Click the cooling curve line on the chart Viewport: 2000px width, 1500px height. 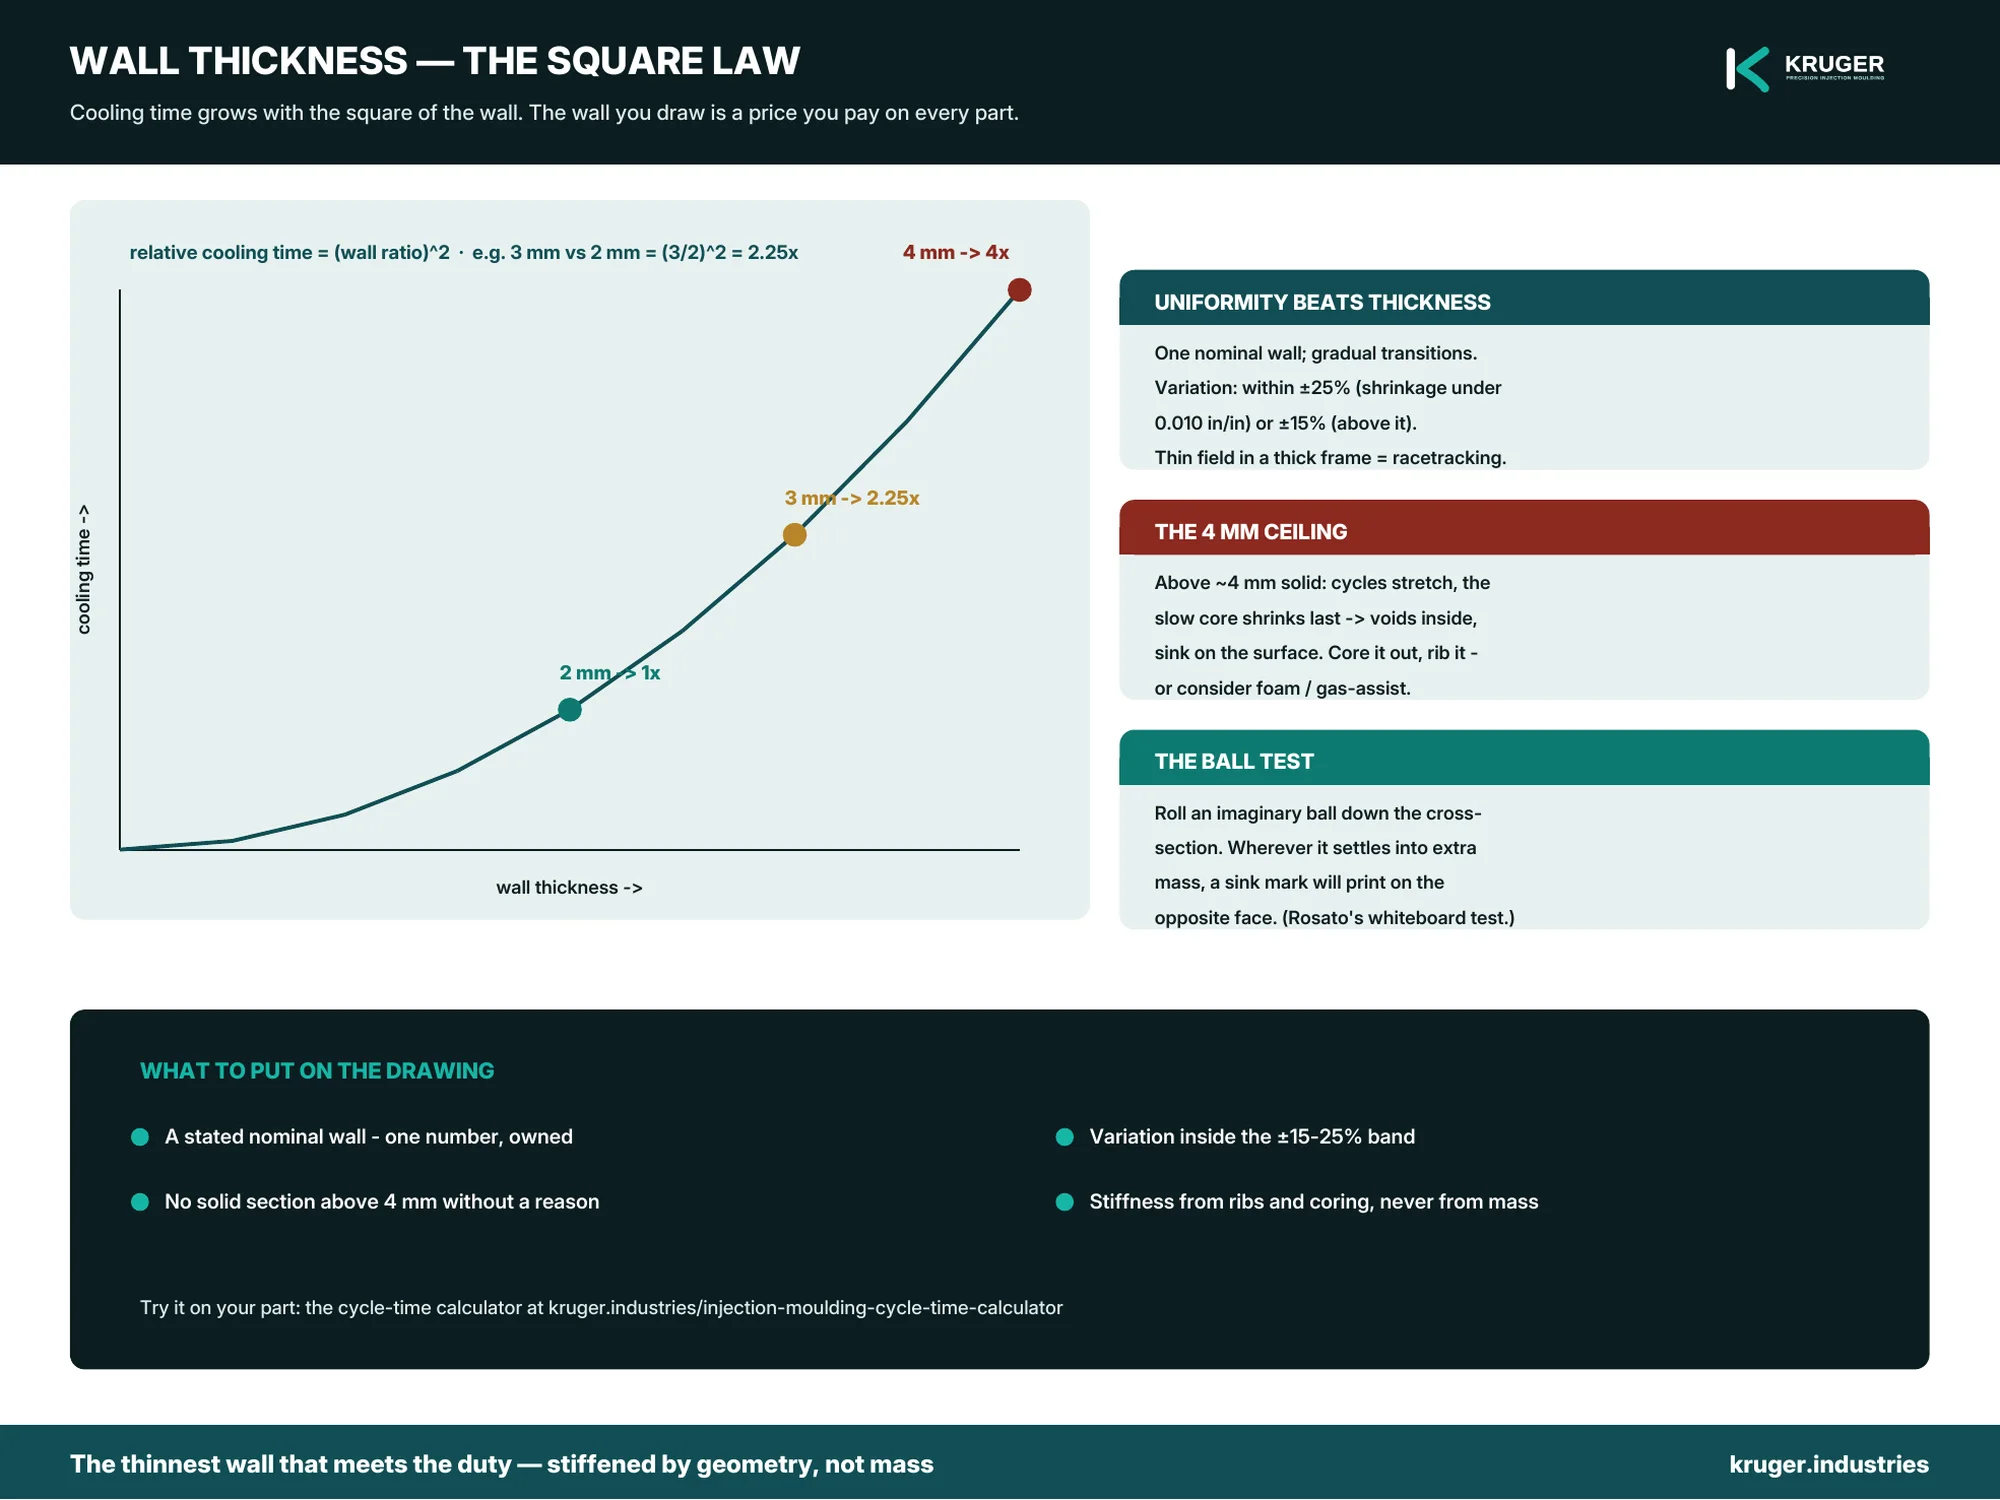682,631
